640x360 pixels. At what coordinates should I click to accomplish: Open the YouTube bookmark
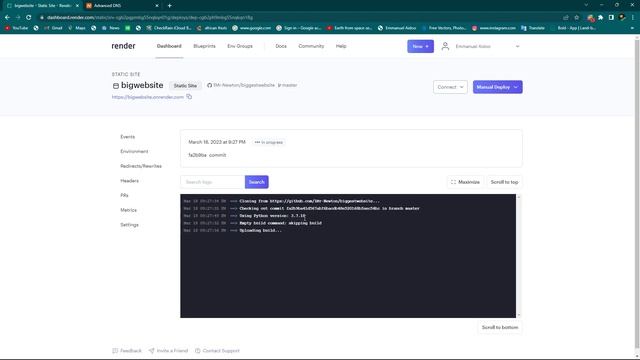(x=16, y=28)
